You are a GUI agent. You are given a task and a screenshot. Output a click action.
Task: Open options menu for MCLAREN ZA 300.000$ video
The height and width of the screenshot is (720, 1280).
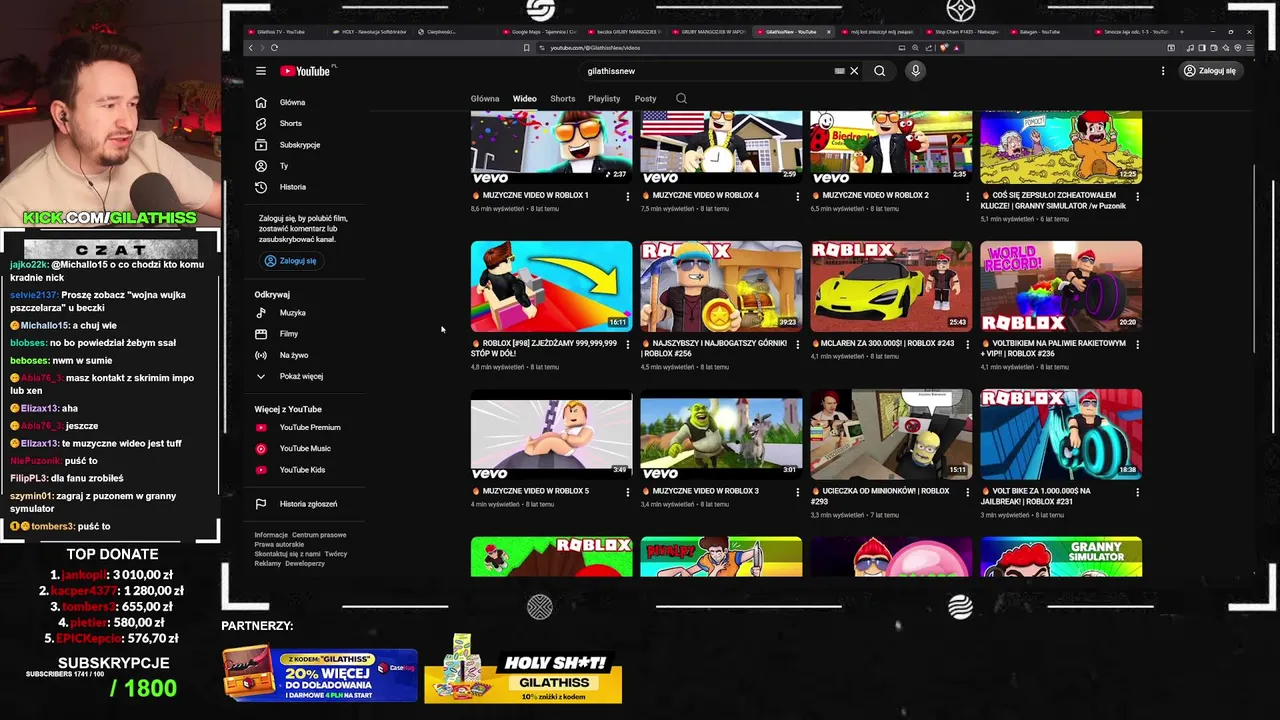coord(967,345)
